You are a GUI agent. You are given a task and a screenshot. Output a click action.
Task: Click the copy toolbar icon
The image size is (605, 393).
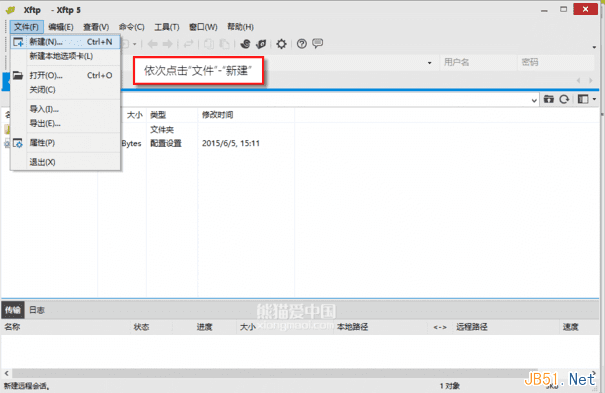coord(209,44)
